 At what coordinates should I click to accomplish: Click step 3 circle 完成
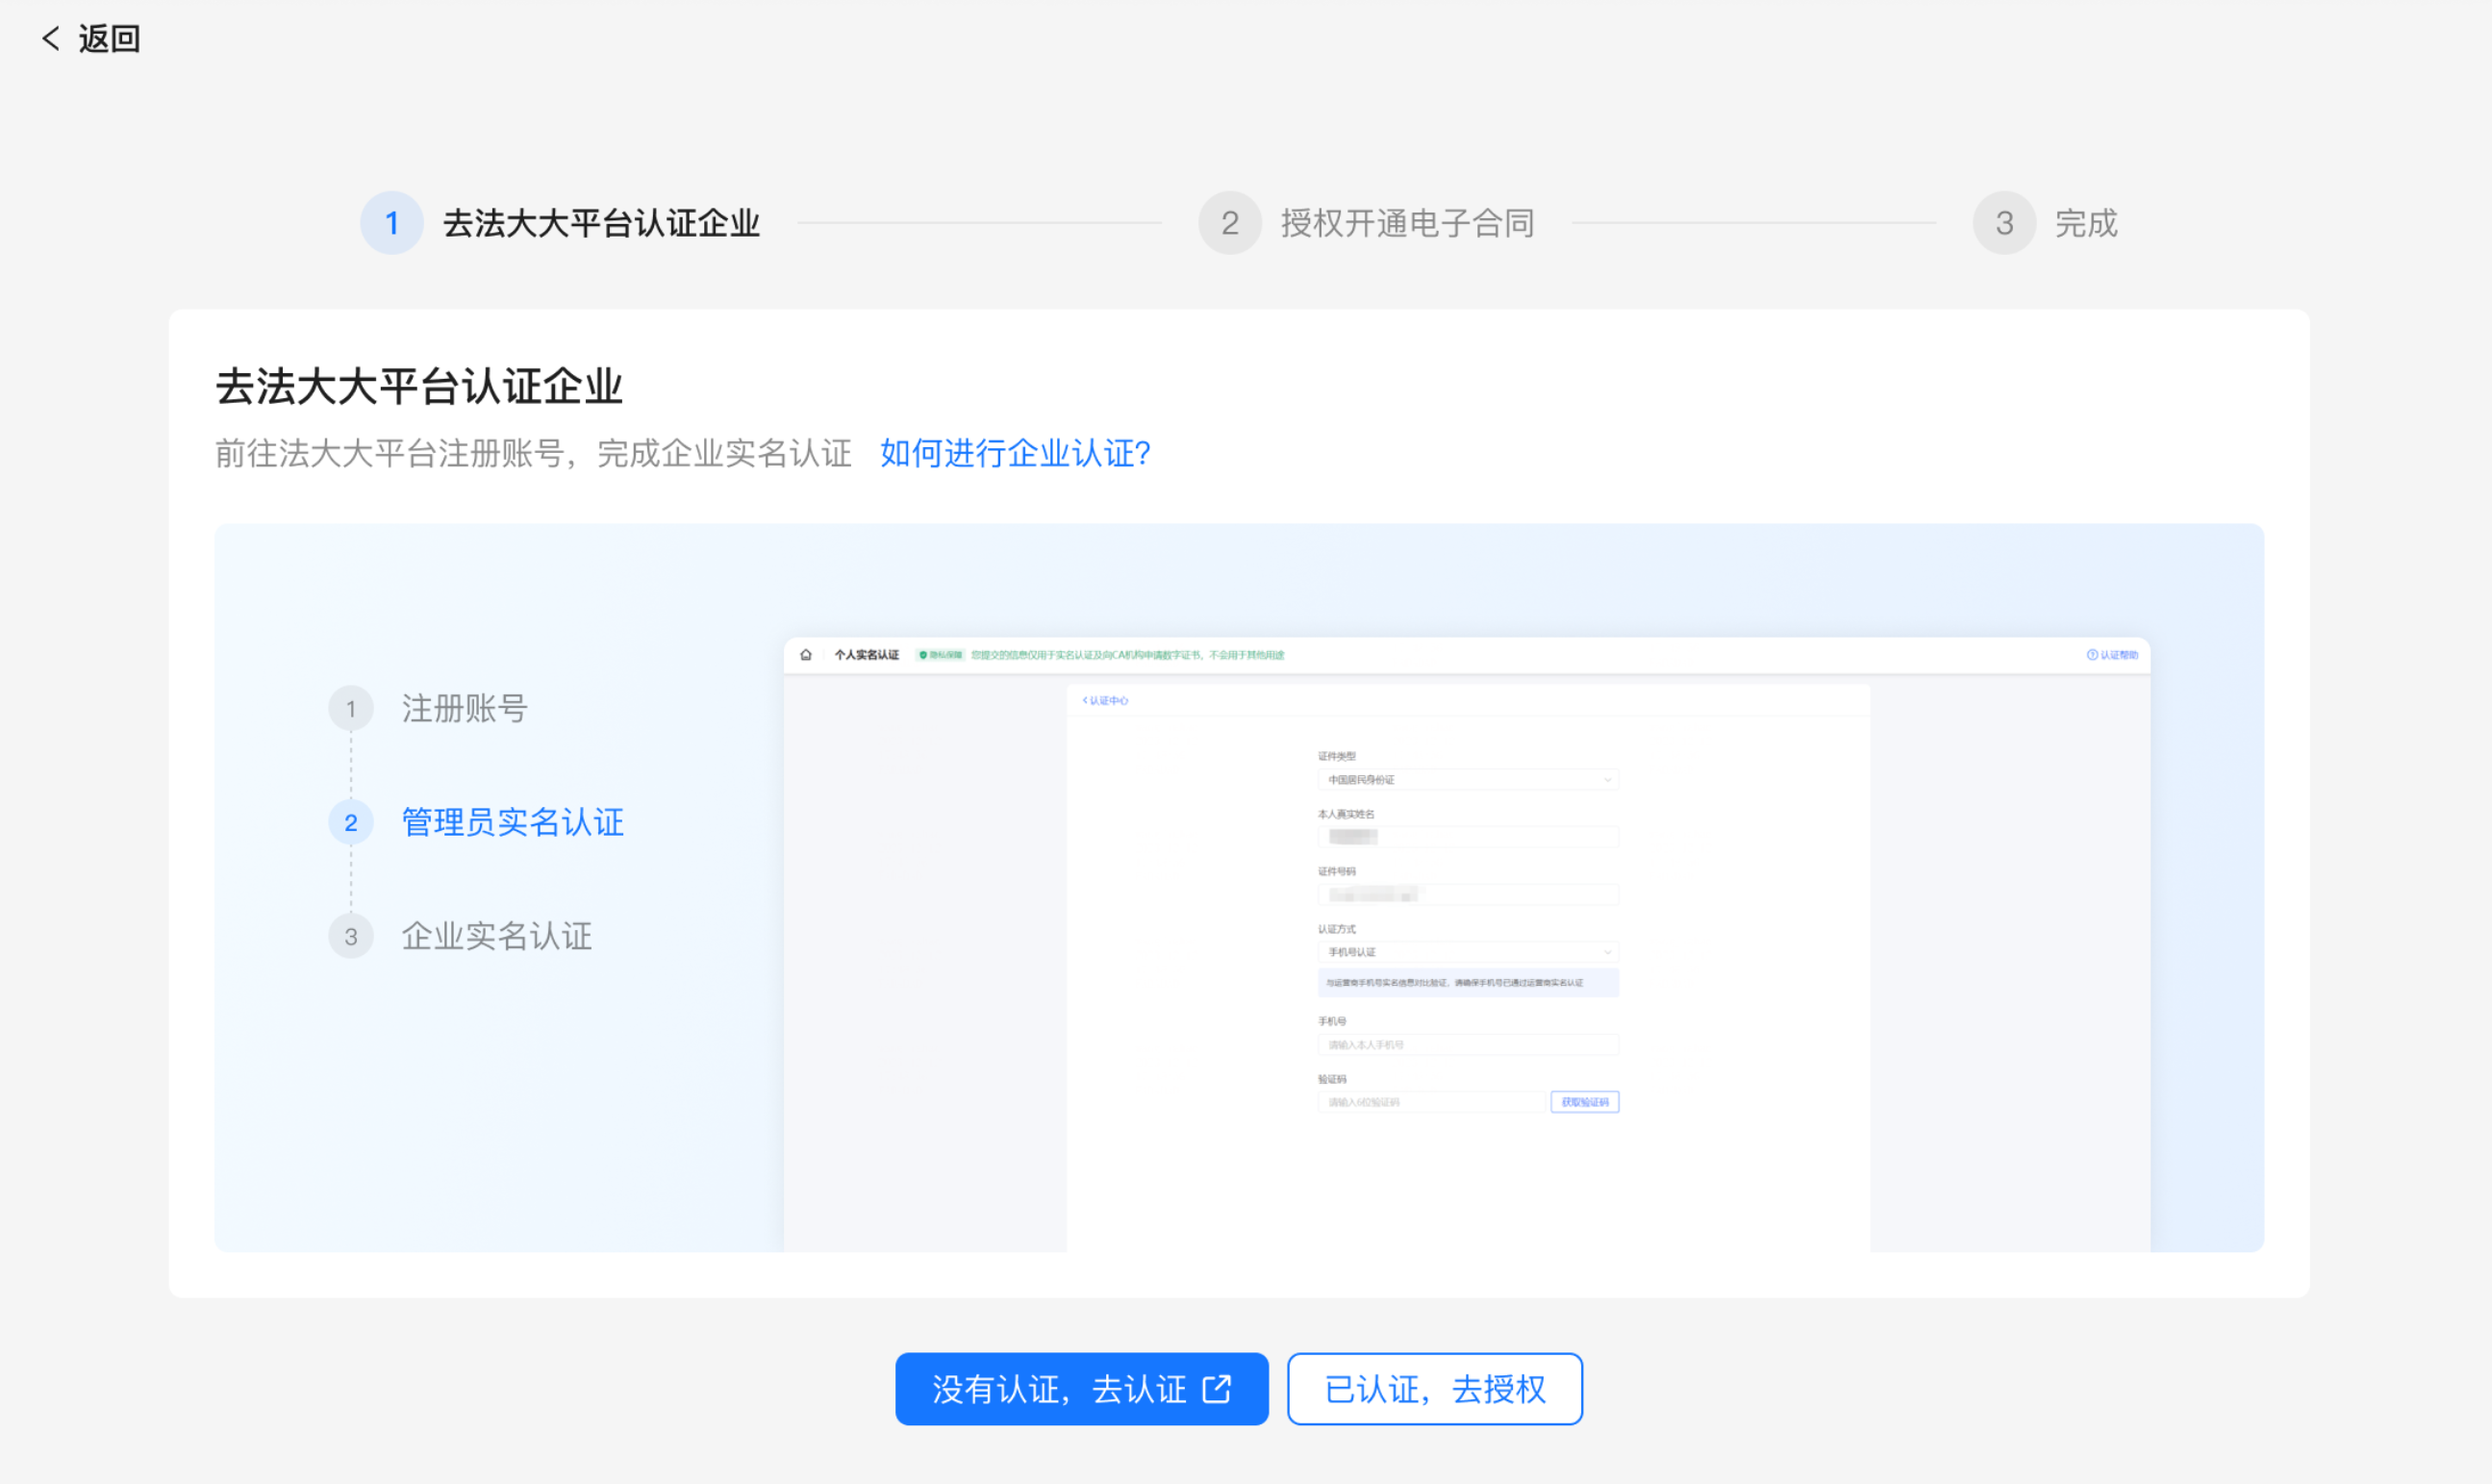pos(2003,223)
